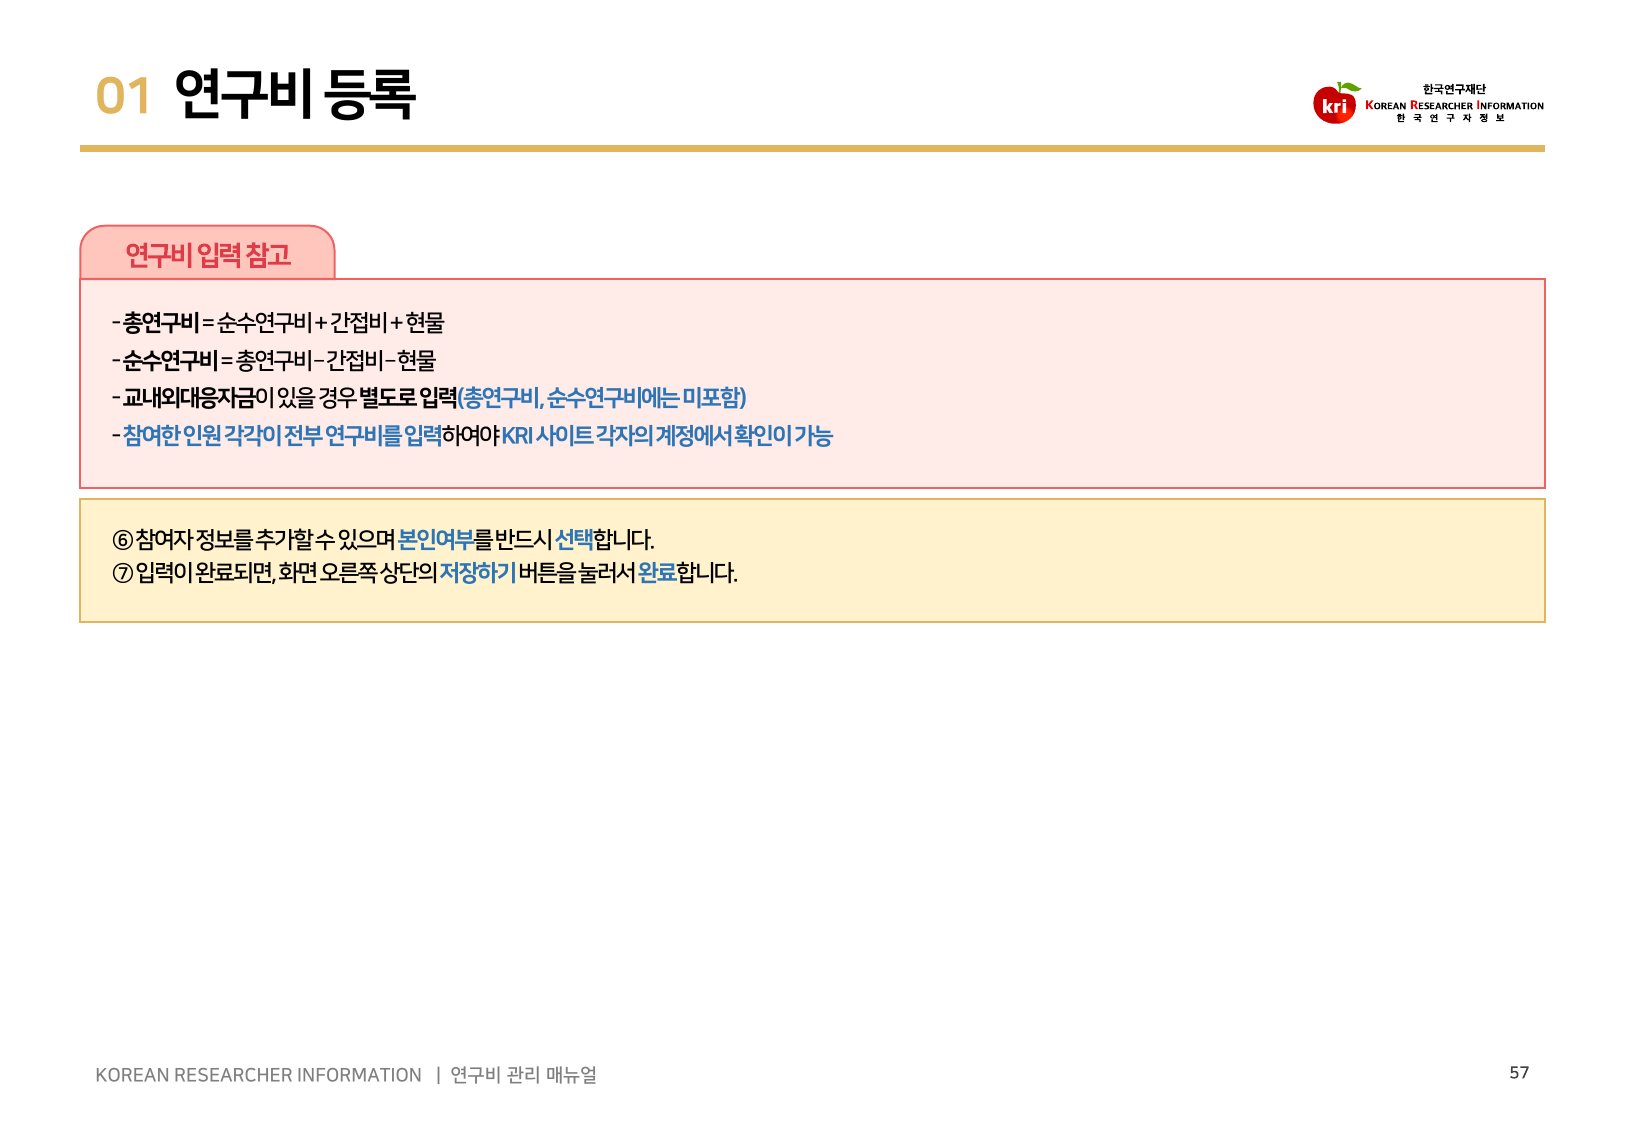The height and width of the screenshot is (1125, 1626).
Task: Click the 01 section number
Action: 123,97
